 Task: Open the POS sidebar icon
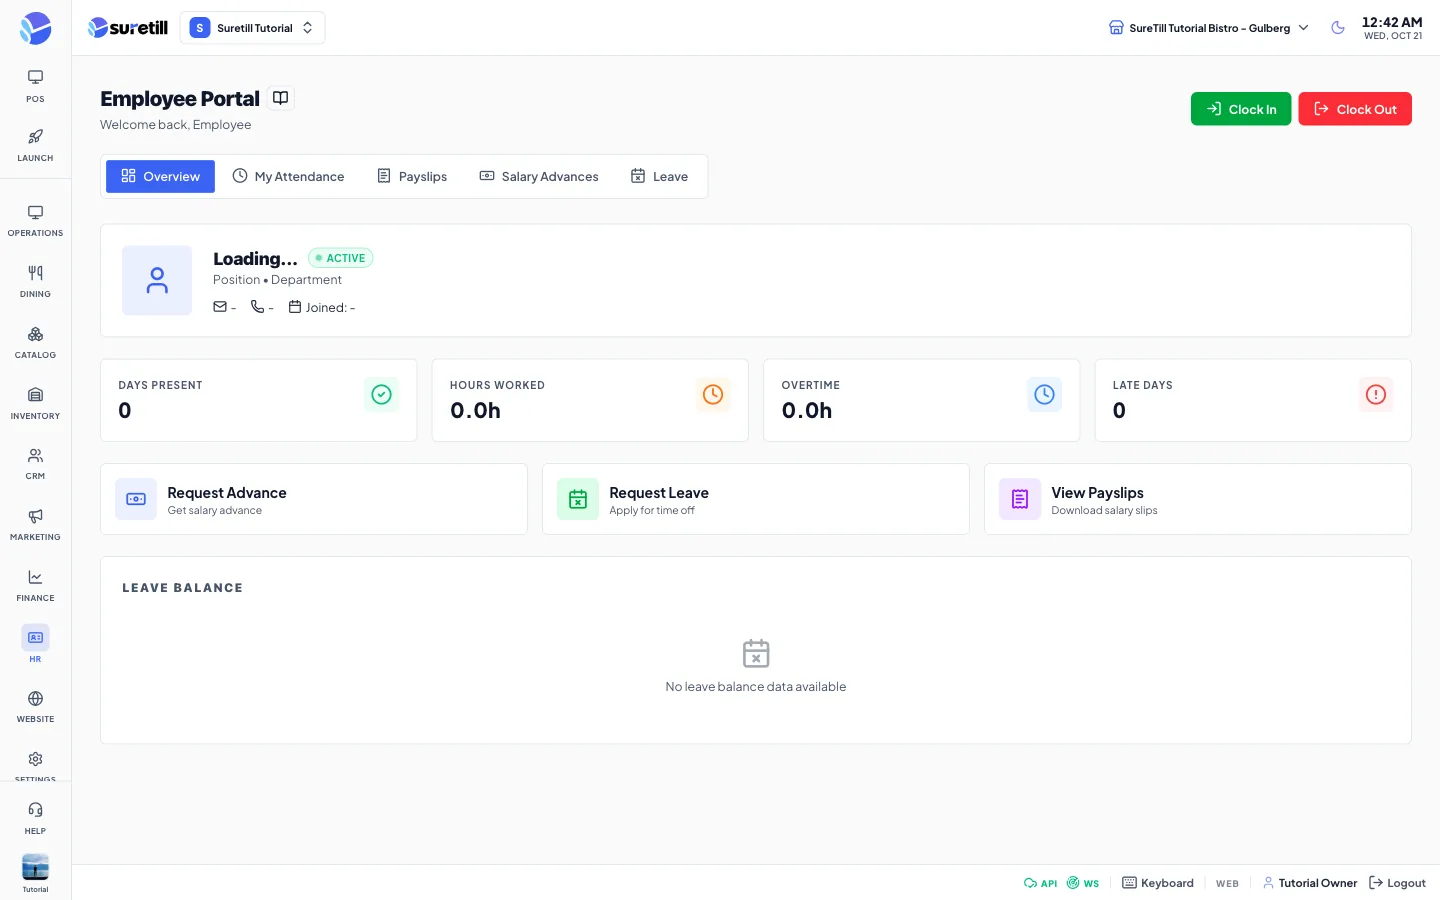35,86
